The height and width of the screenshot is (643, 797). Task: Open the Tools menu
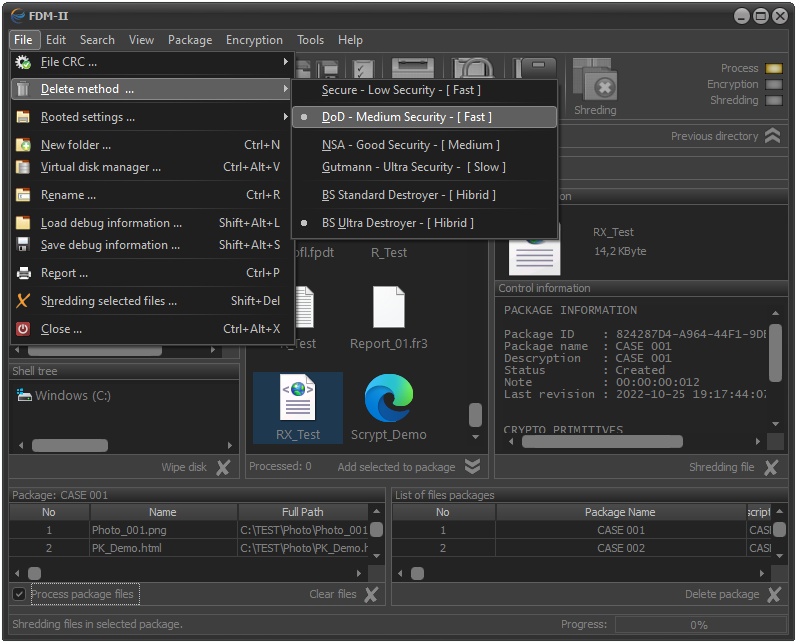tap(311, 40)
